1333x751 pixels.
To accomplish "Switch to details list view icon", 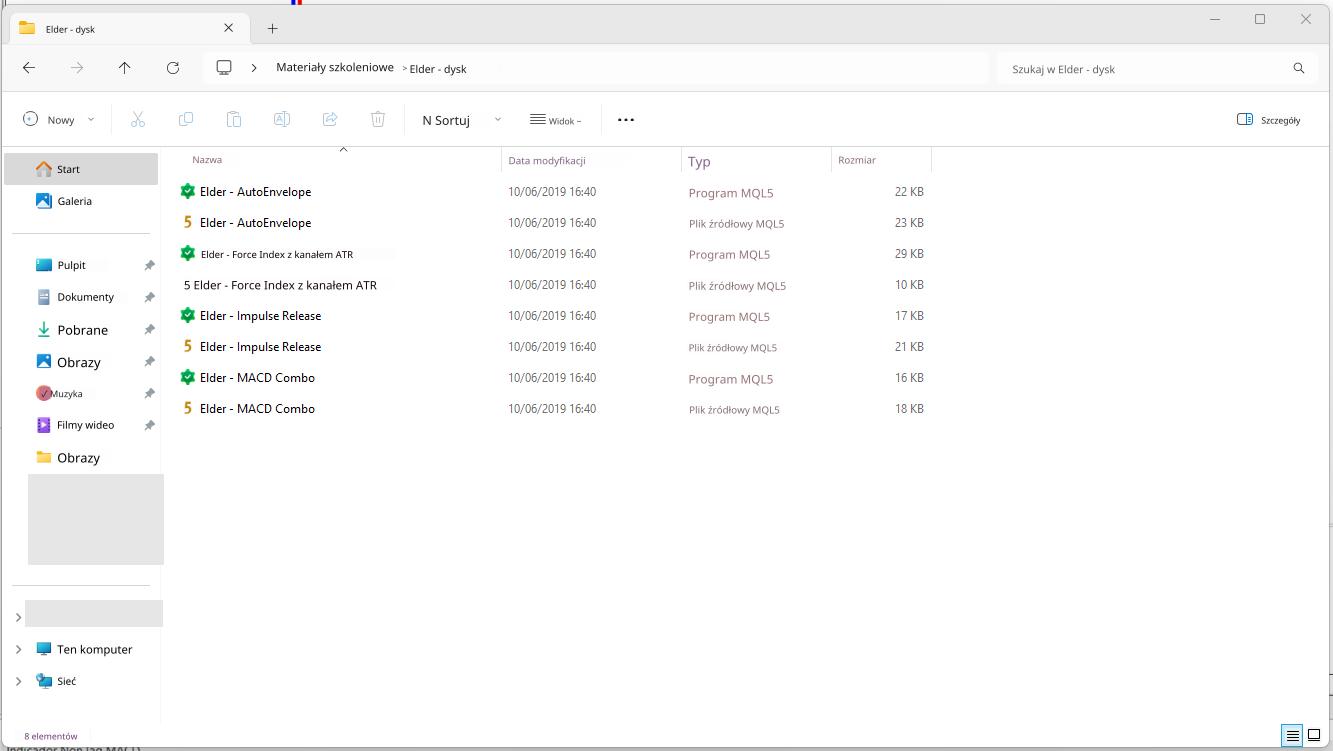I will click(x=1292, y=736).
